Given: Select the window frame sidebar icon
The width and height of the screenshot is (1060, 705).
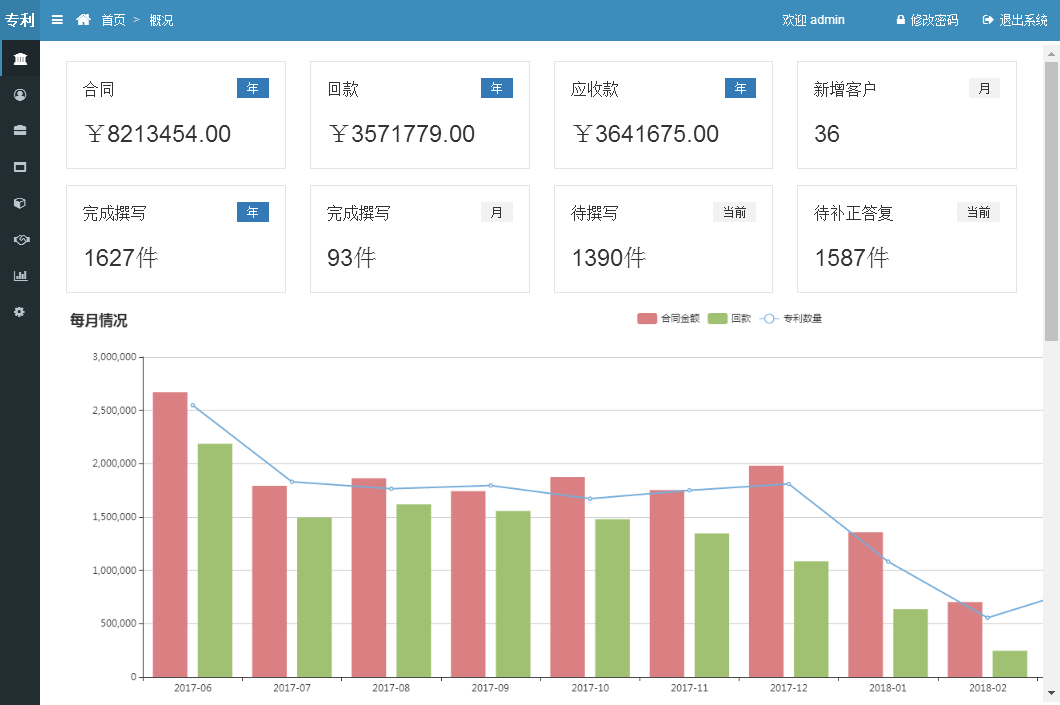Looking at the screenshot, I should pyautogui.click(x=20, y=167).
